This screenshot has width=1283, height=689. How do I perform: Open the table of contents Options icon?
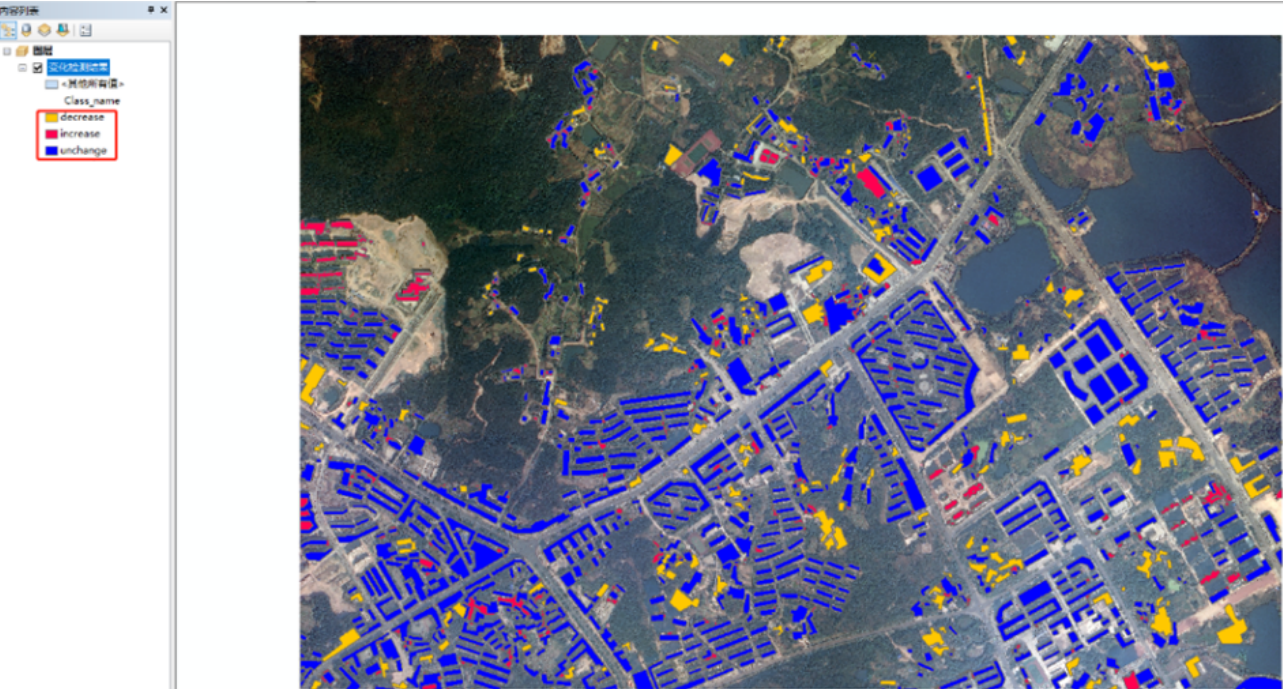tap(85, 30)
